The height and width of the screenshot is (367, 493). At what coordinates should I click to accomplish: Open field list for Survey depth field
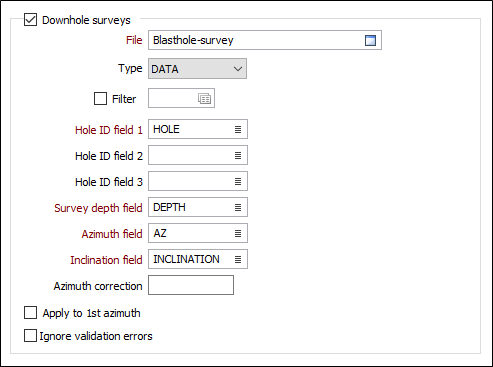pyautogui.click(x=238, y=207)
